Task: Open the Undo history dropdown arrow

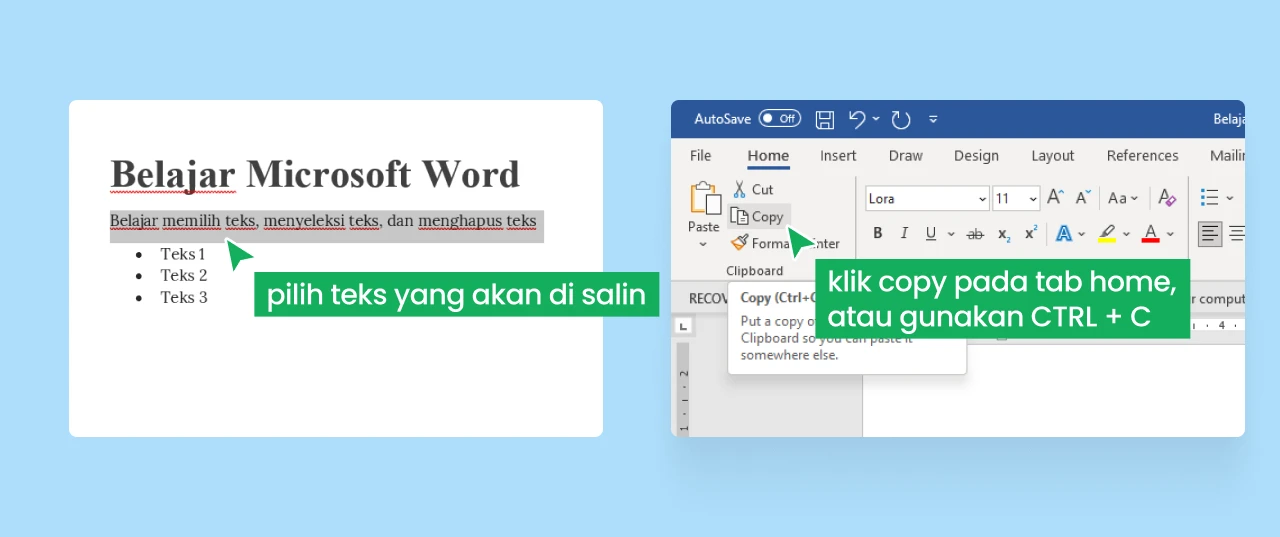Action: (x=876, y=119)
